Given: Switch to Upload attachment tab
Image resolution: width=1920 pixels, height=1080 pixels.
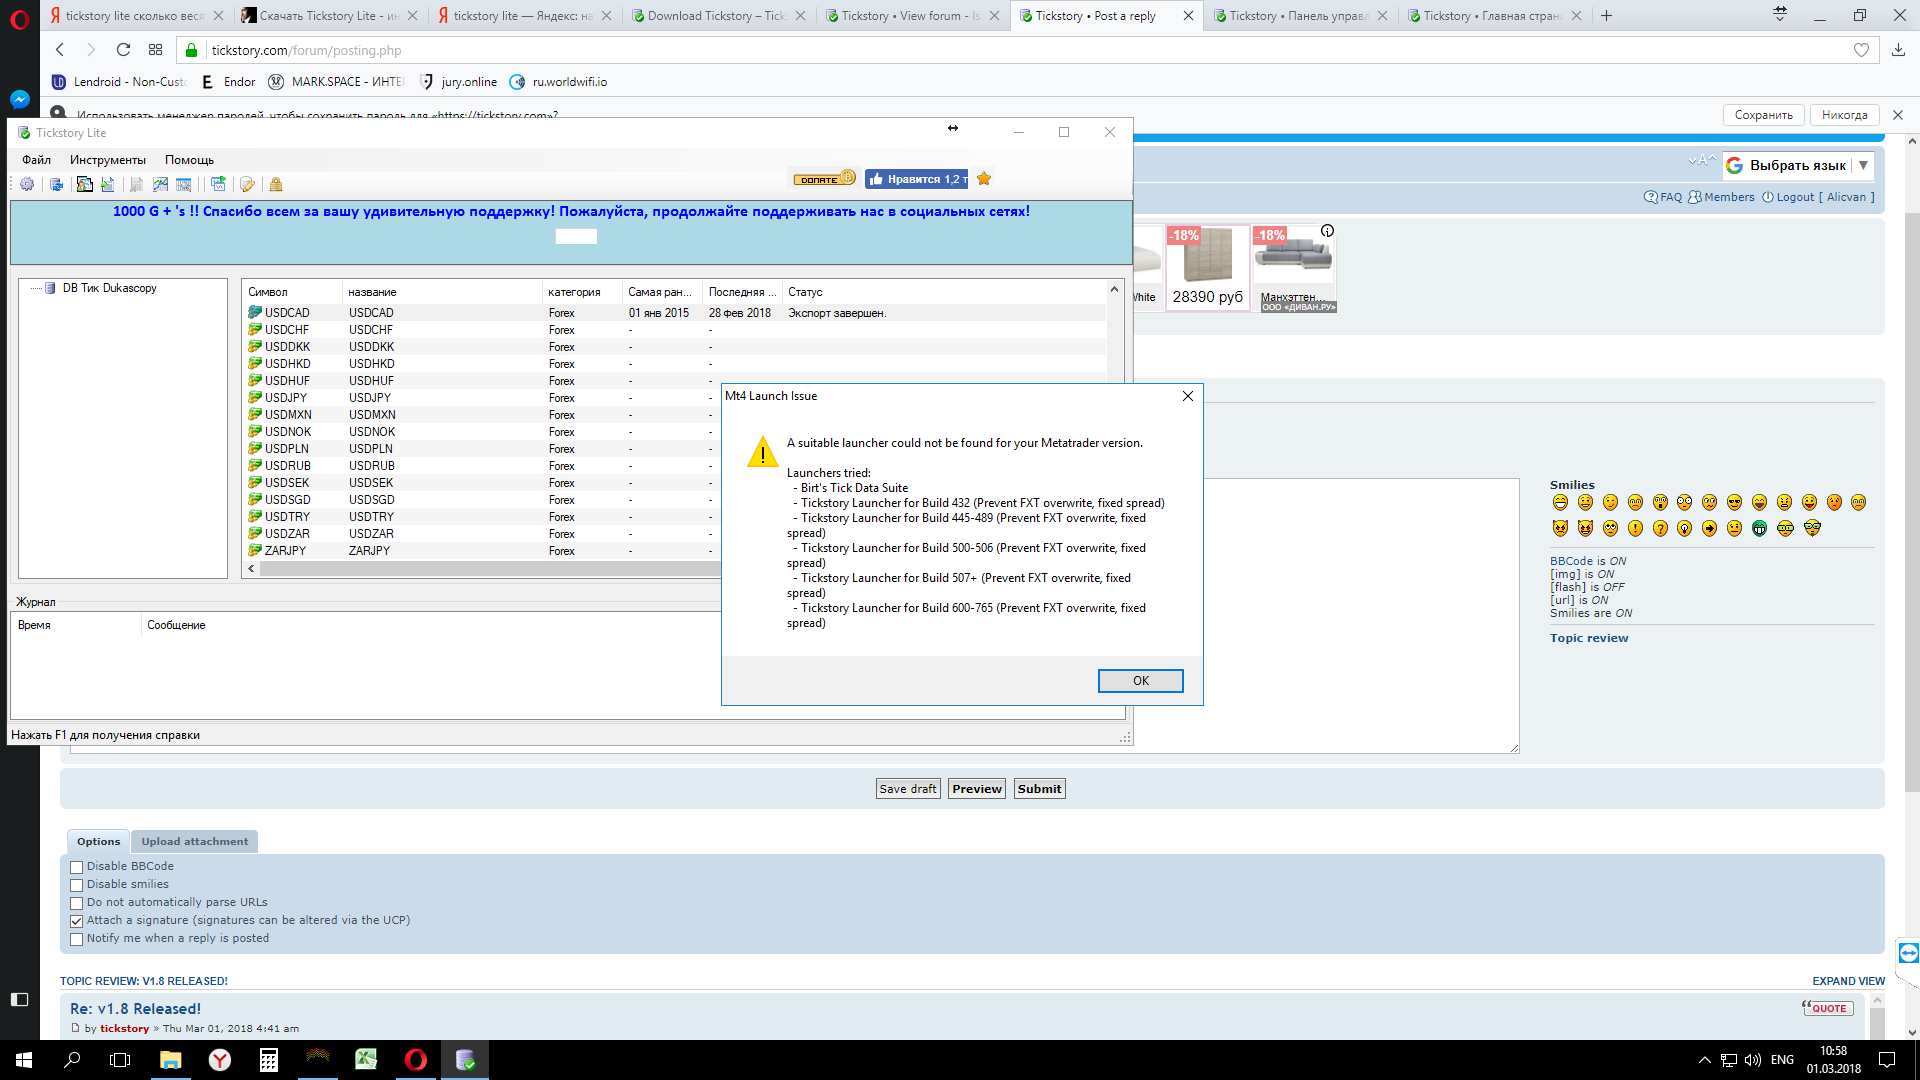Looking at the screenshot, I should (x=194, y=842).
